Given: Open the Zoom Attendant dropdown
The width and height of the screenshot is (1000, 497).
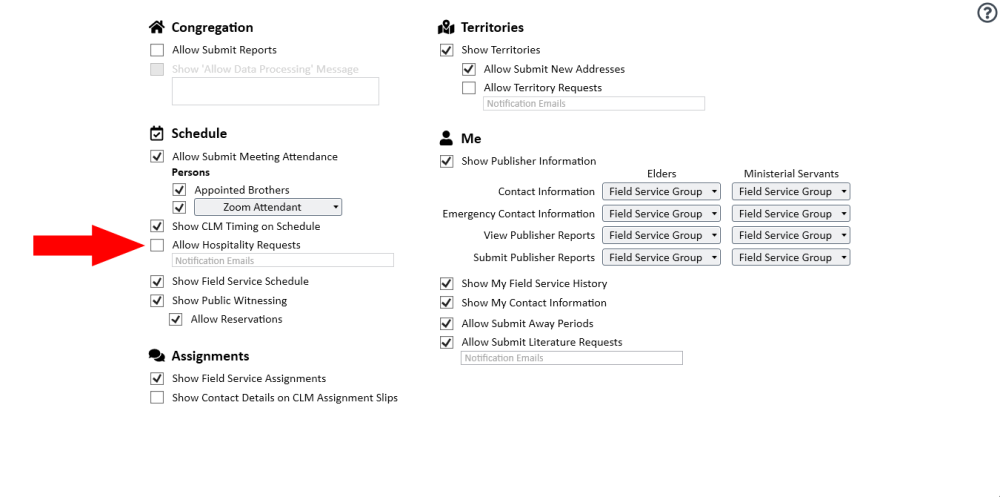Looking at the screenshot, I should point(267,207).
